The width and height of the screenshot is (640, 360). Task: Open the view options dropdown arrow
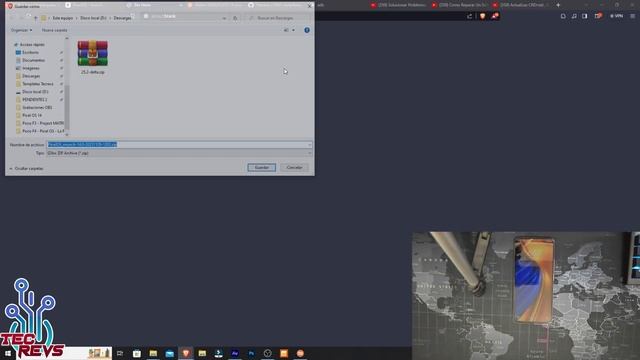(x=293, y=30)
